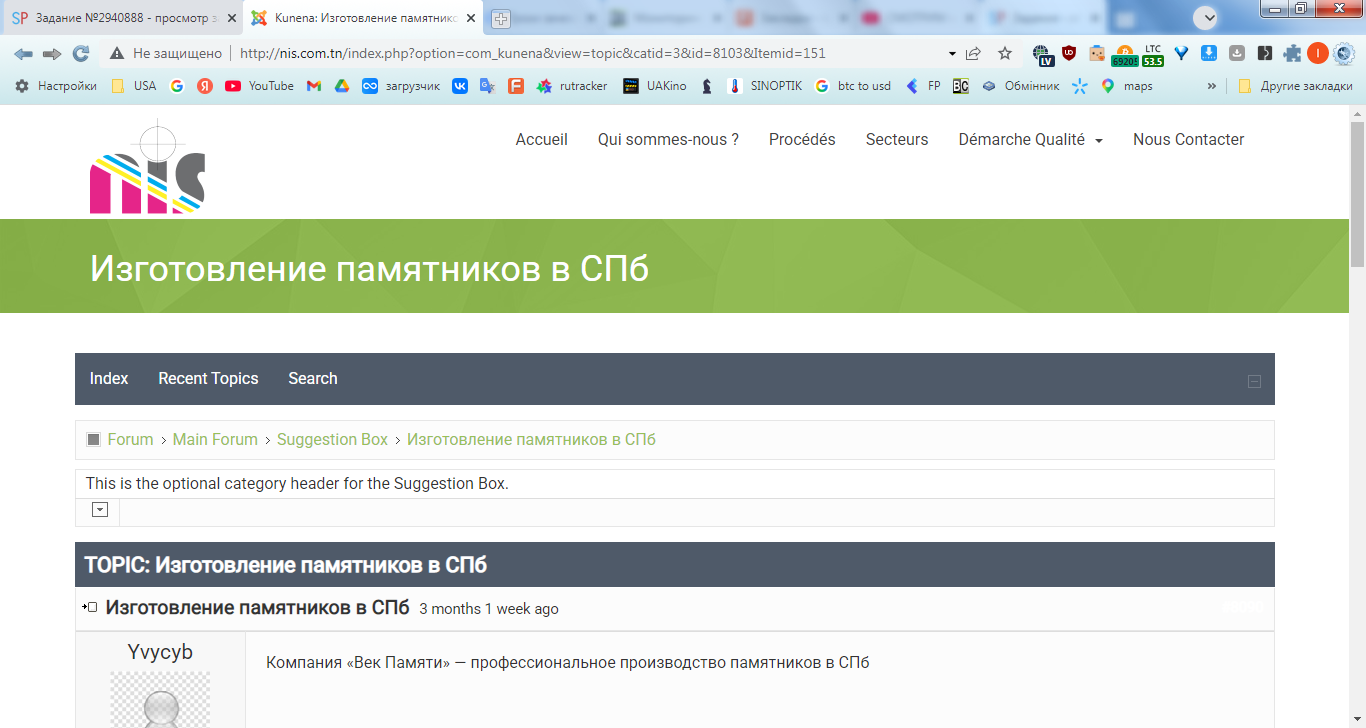This screenshot has width=1366, height=728.
Task: Click the Yvycyb avatar thumbnail
Action: [x=160, y=700]
